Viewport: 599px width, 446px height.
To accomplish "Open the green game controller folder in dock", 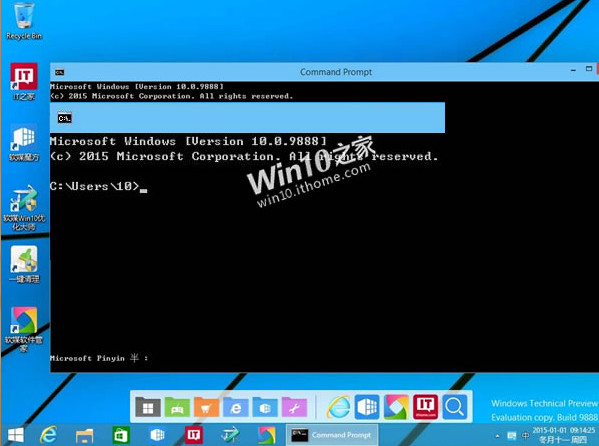I will [177, 407].
